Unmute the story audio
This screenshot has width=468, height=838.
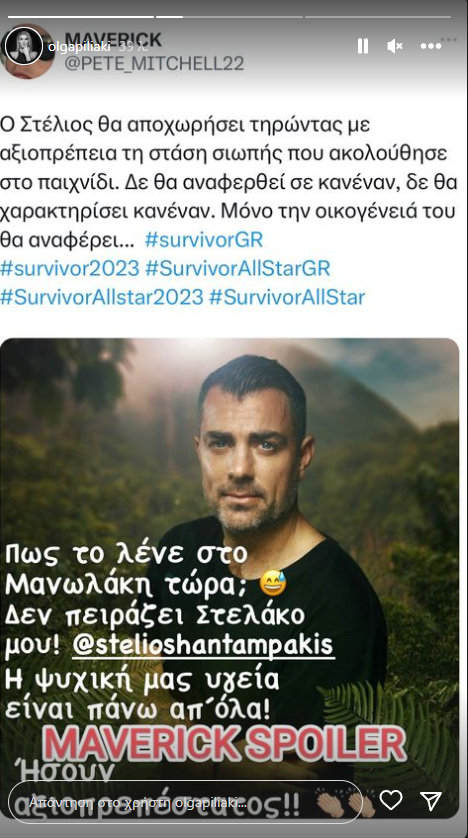click(x=395, y=46)
